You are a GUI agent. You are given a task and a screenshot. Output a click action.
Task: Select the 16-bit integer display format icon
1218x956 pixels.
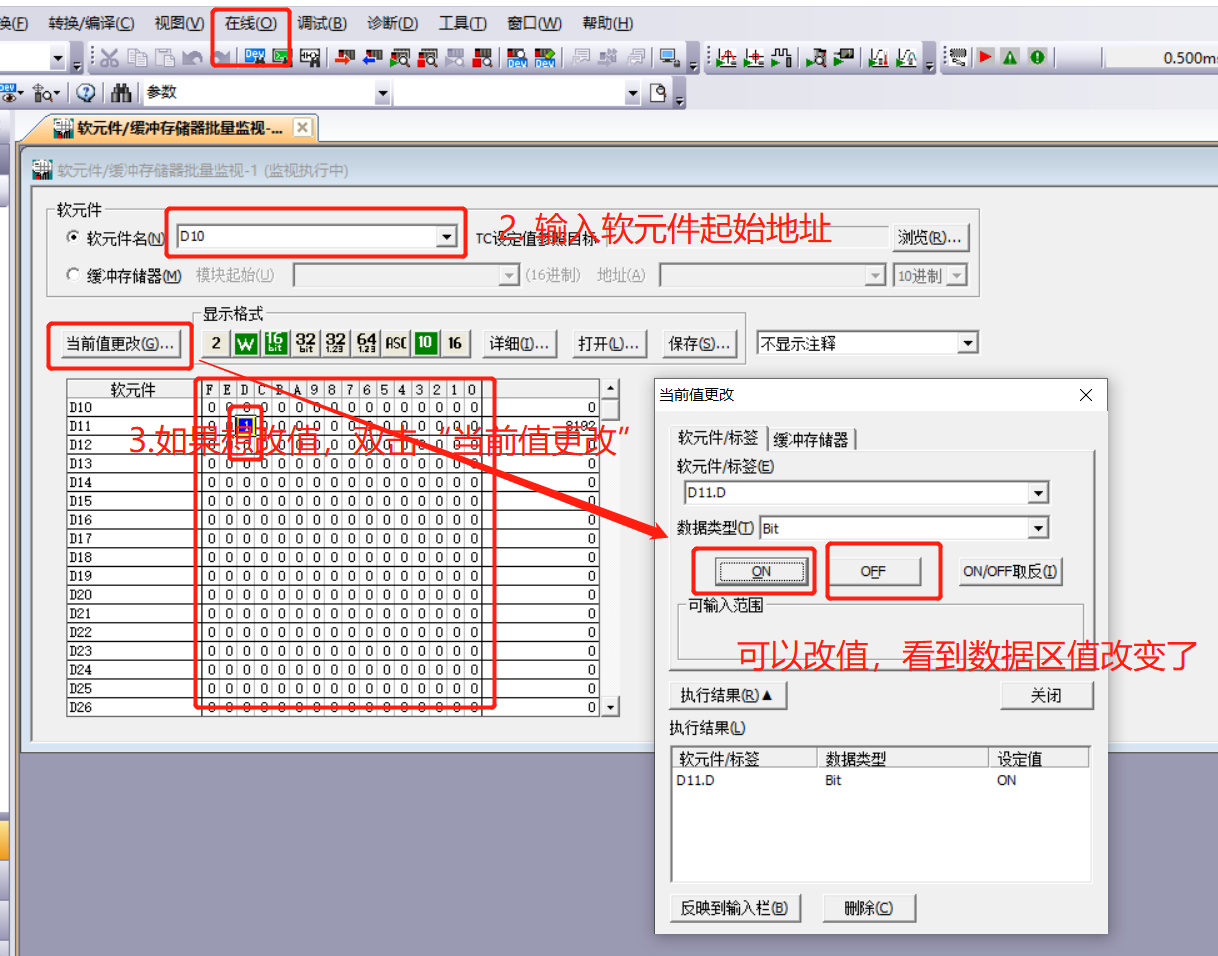[276, 344]
